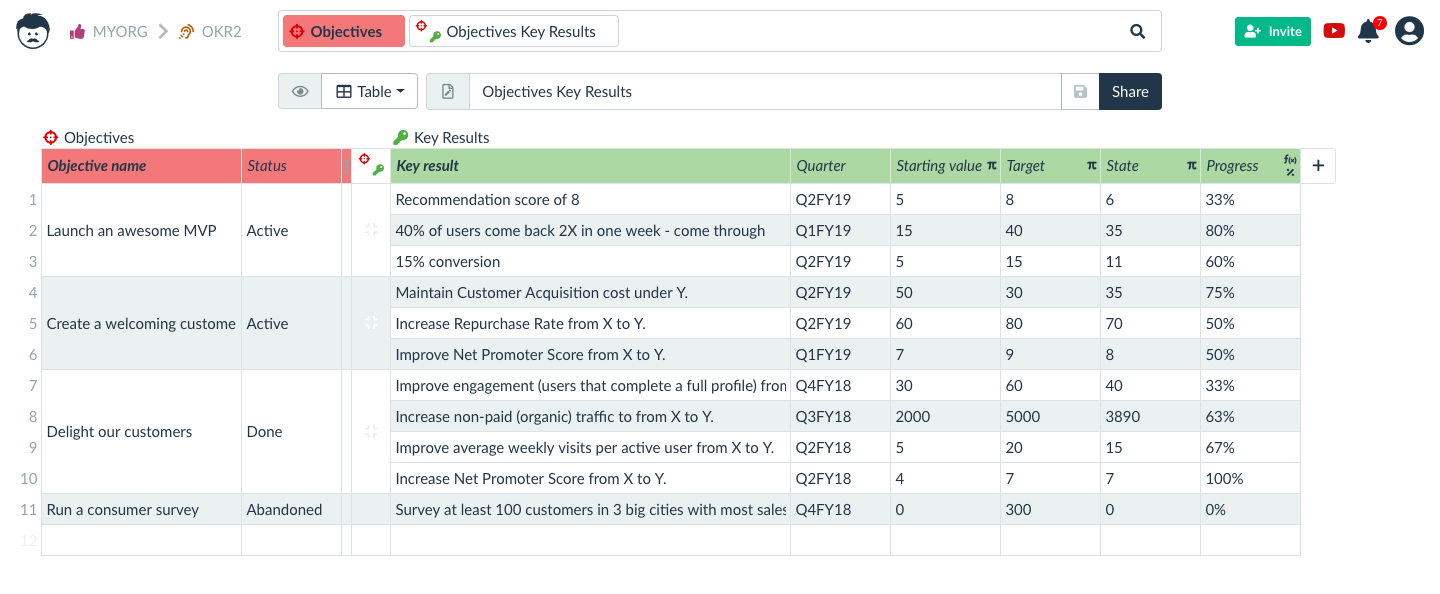Click the link icon in table header
1440x594 pixels.
click(x=371, y=166)
